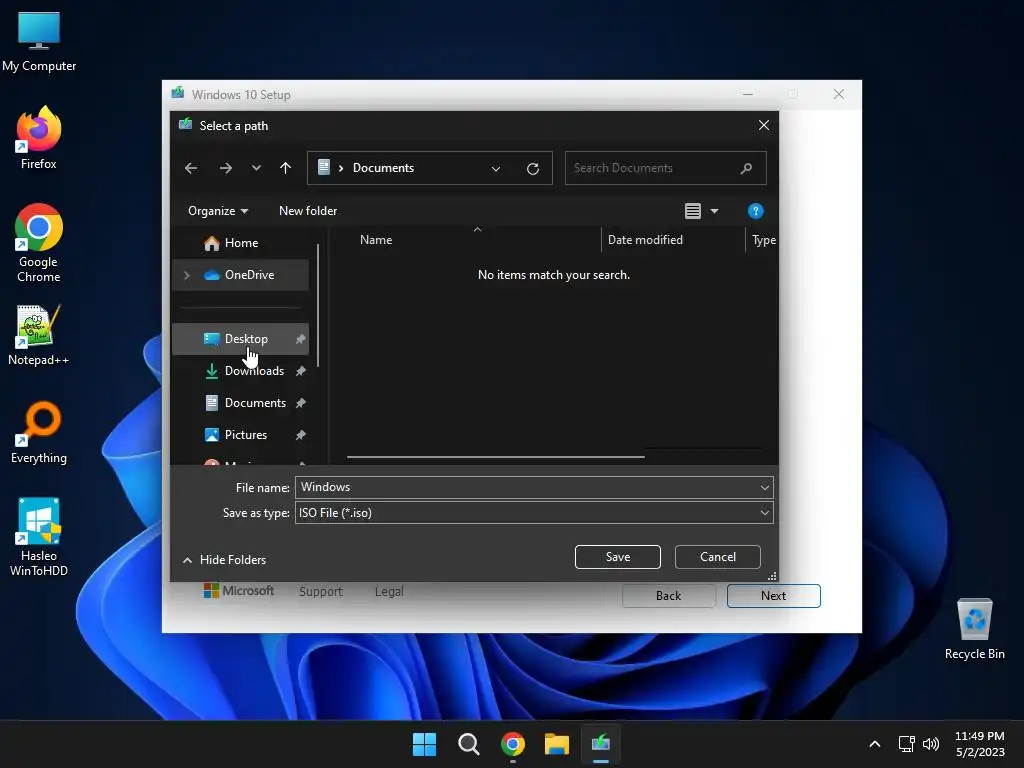Change view layout icon
1024x768 pixels.
point(693,211)
